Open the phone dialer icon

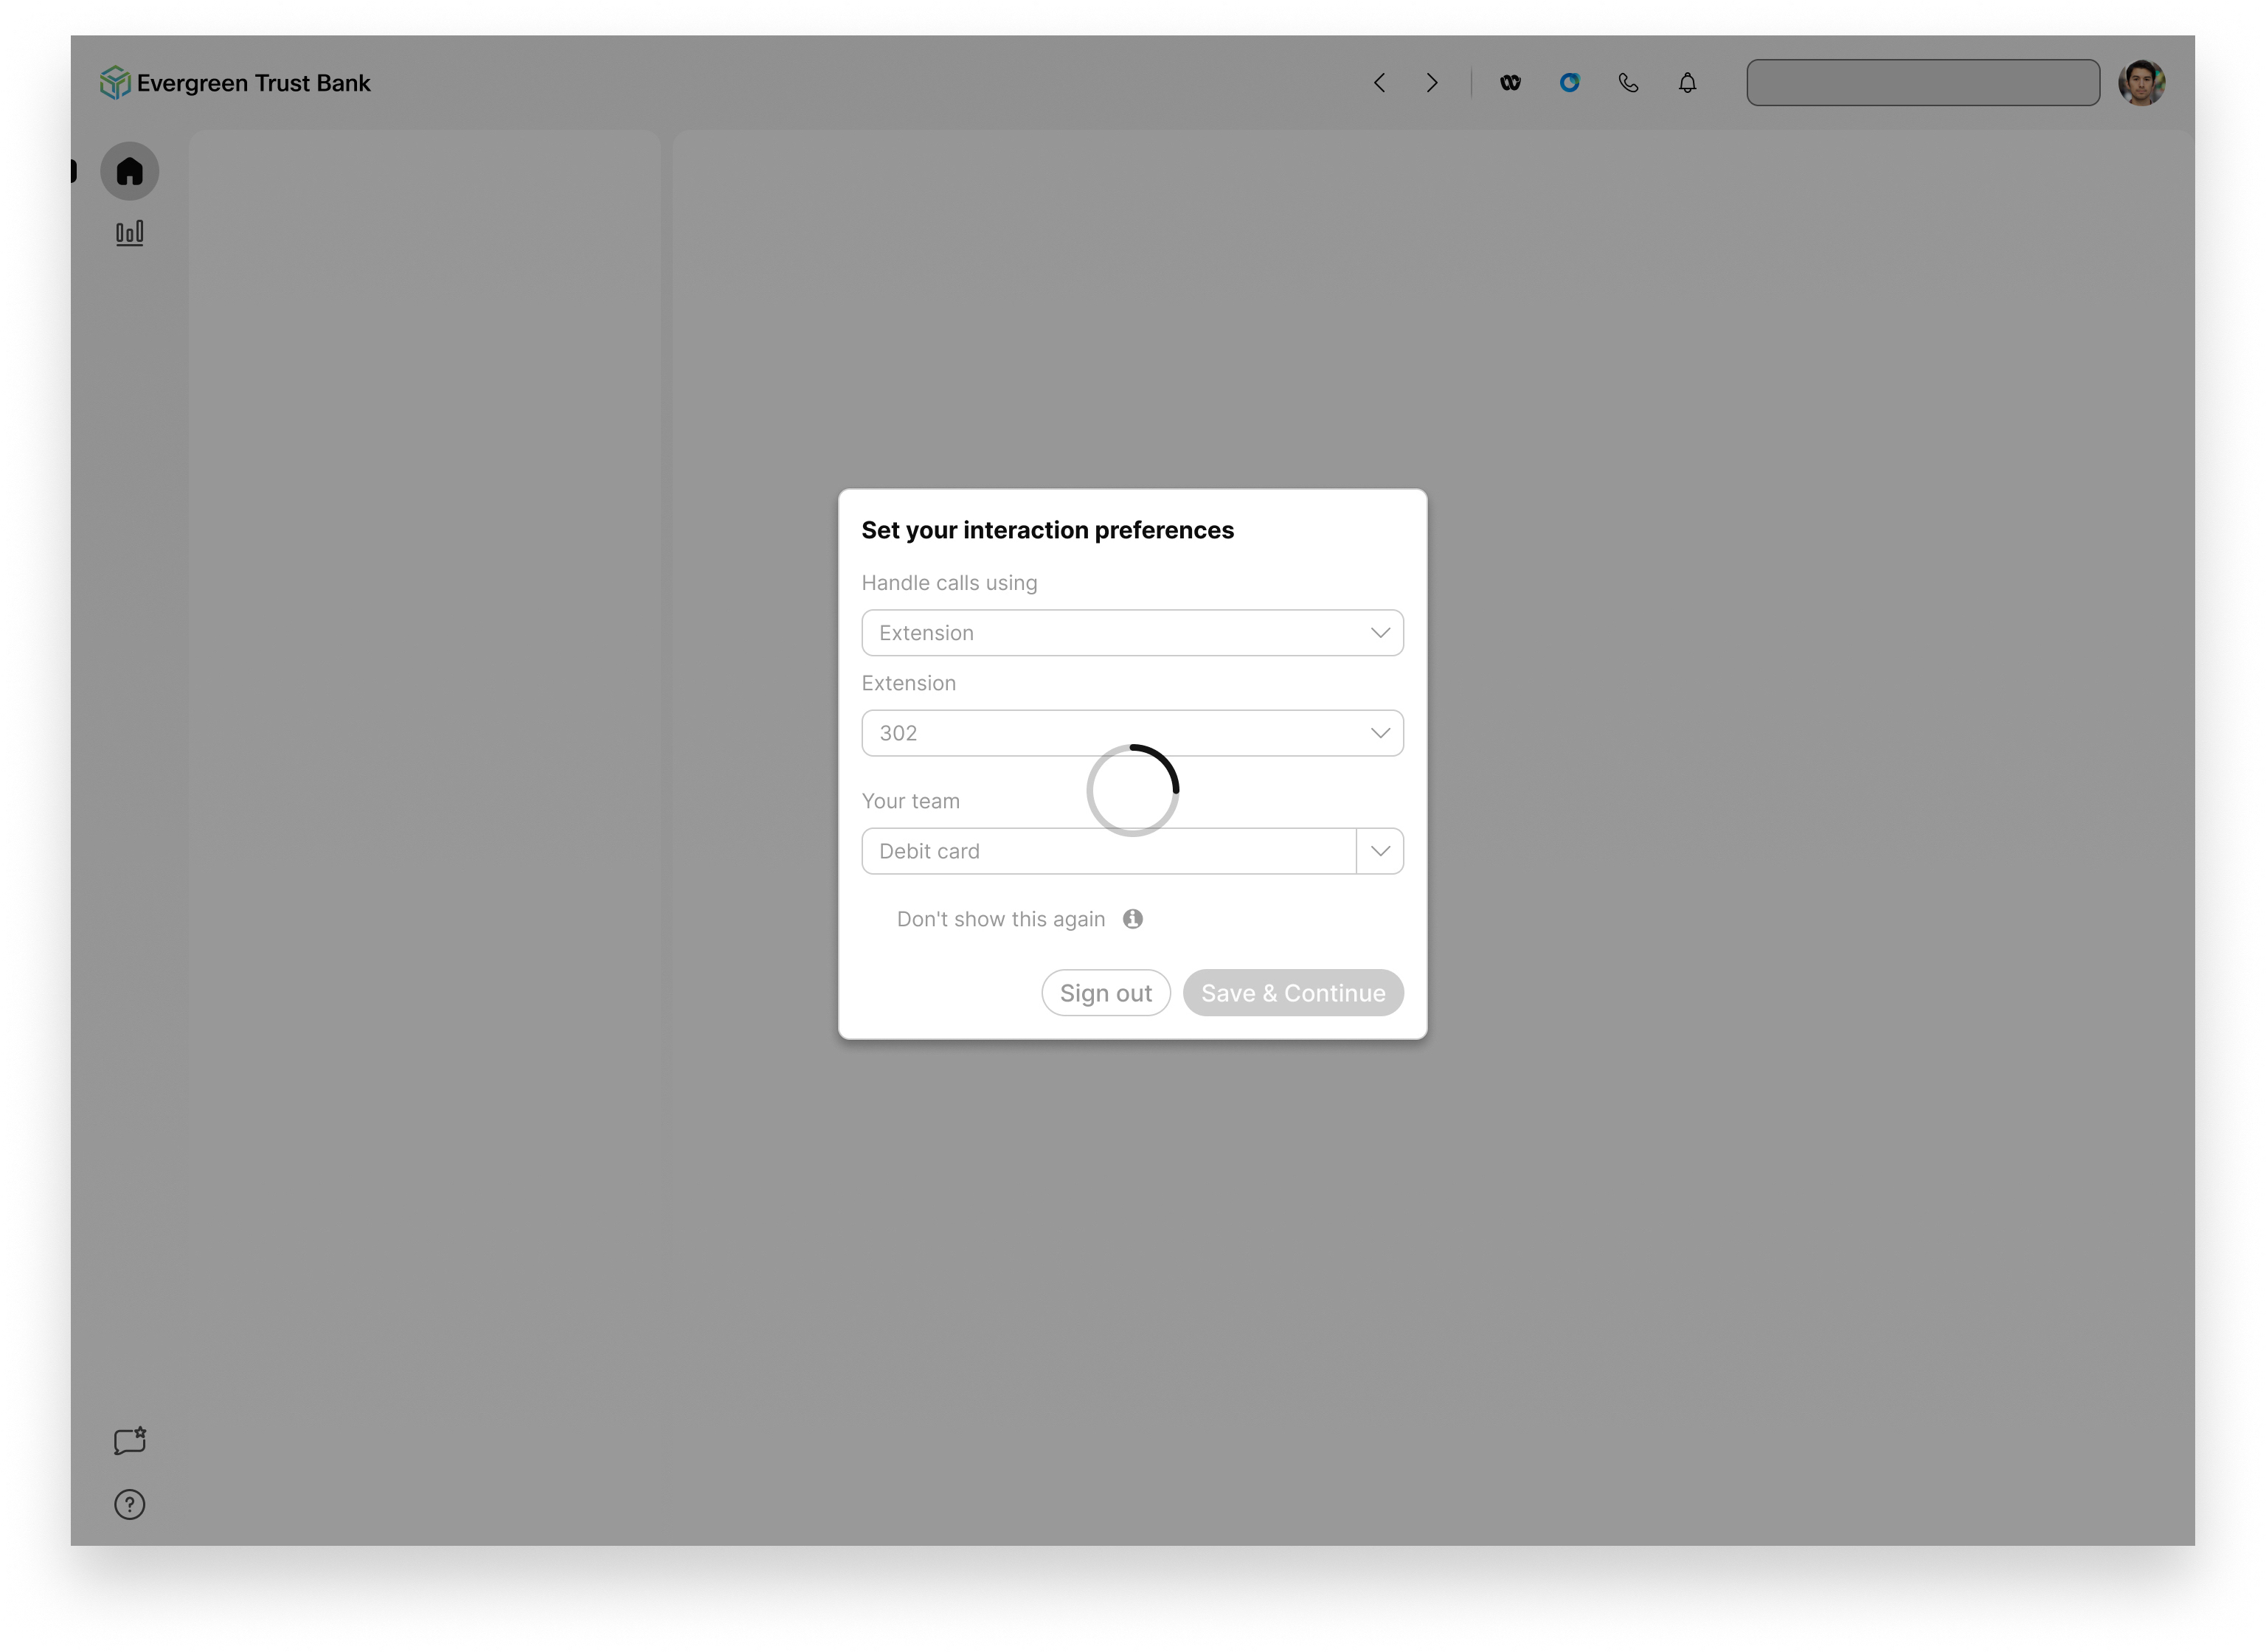[x=1628, y=83]
